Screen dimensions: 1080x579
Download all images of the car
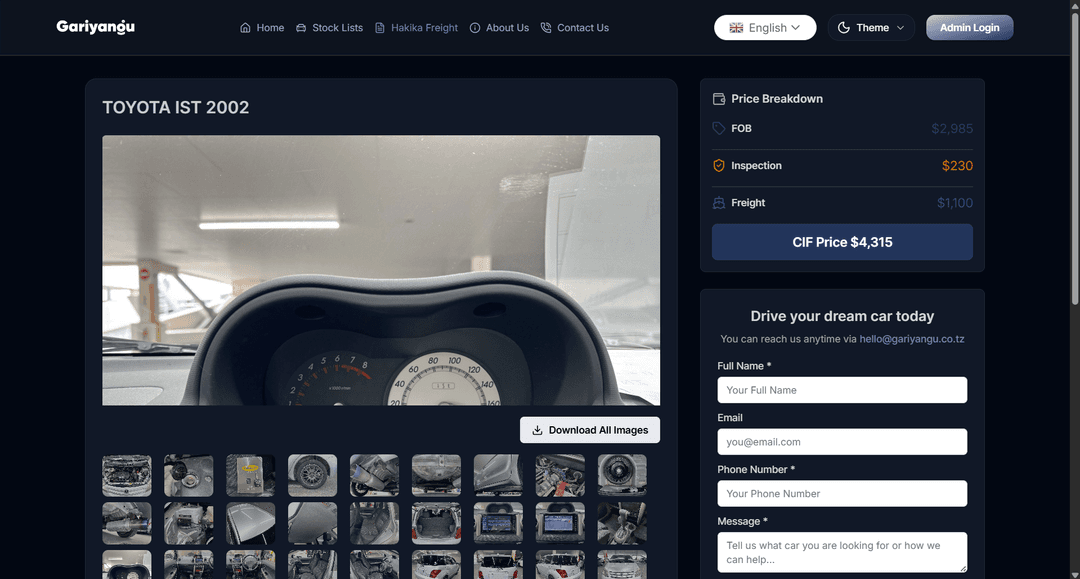tap(590, 430)
